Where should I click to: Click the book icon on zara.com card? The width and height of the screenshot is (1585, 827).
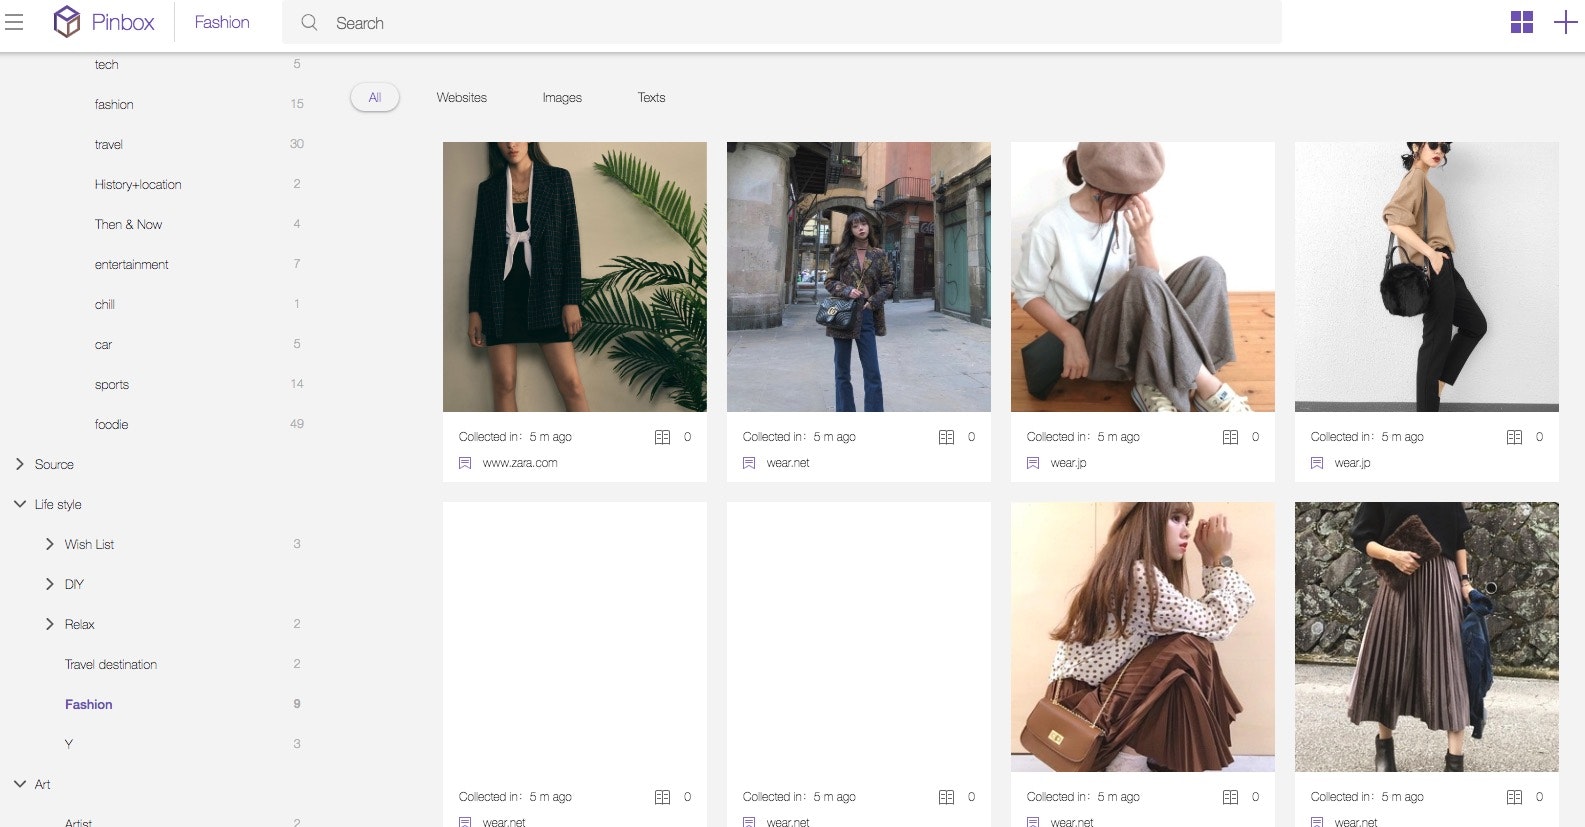pyautogui.click(x=662, y=437)
